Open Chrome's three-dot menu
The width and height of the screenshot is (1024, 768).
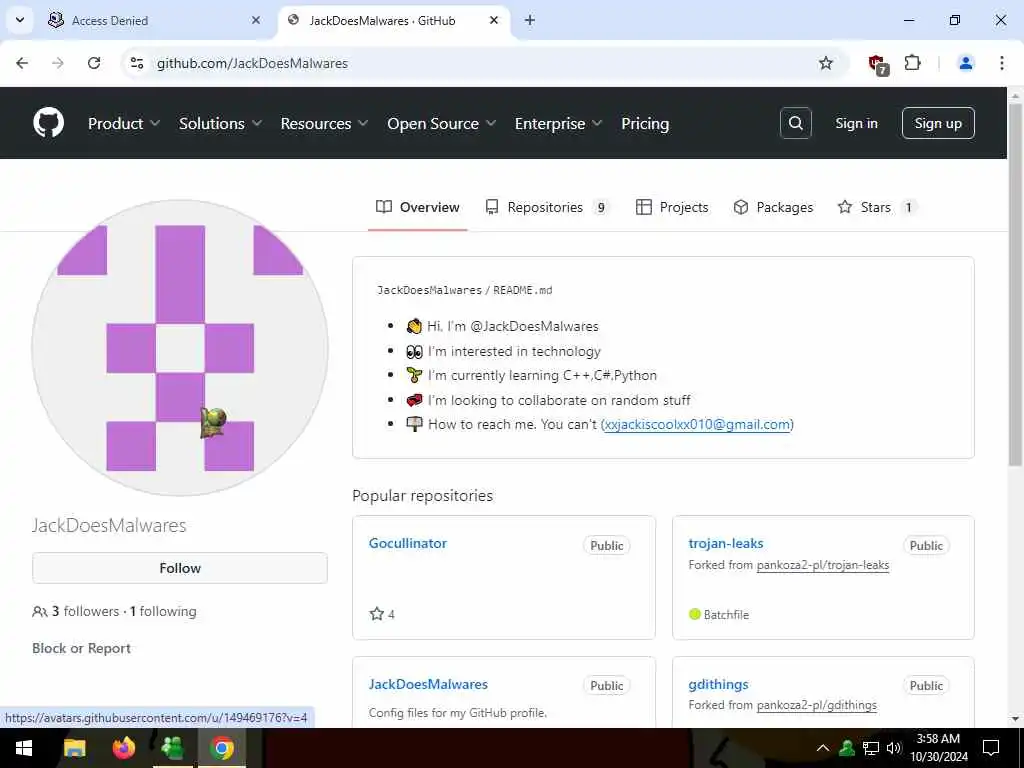pos(1002,63)
